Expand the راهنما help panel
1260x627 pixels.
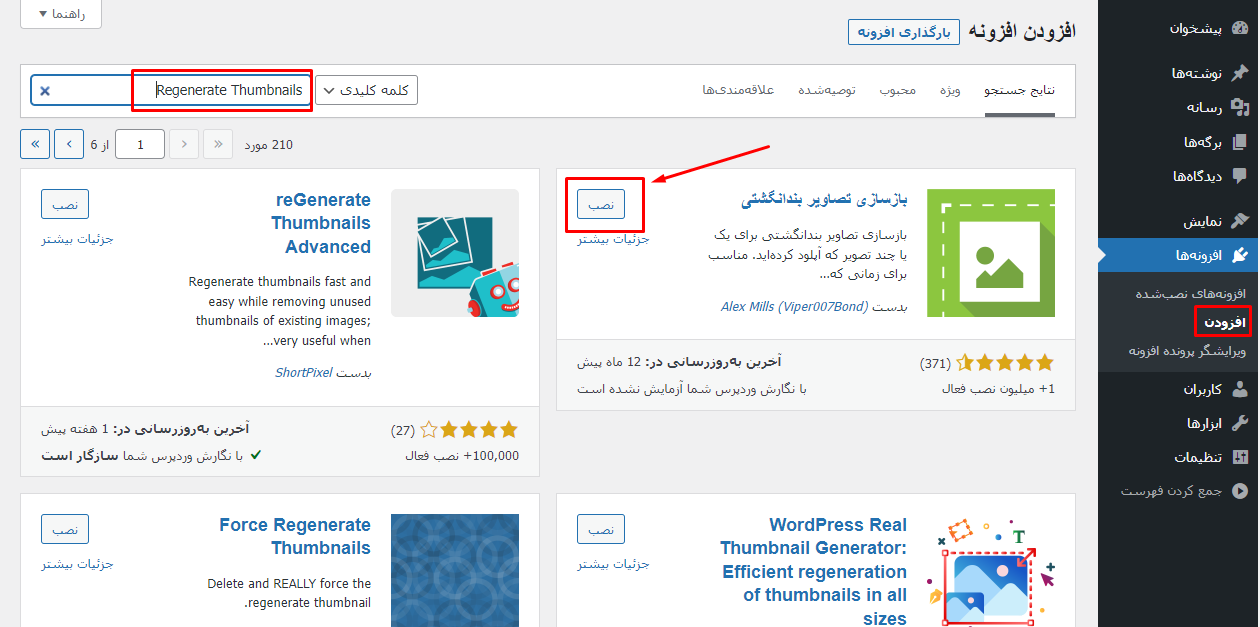click(61, 14)
